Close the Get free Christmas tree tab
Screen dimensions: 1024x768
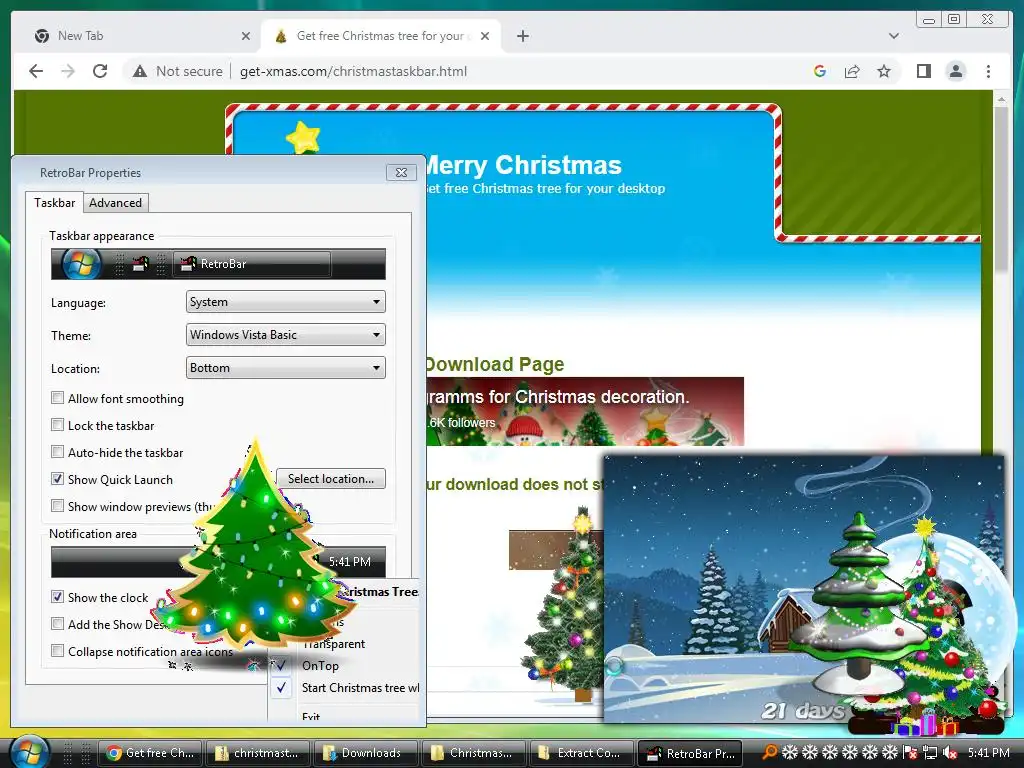[485, 36]
